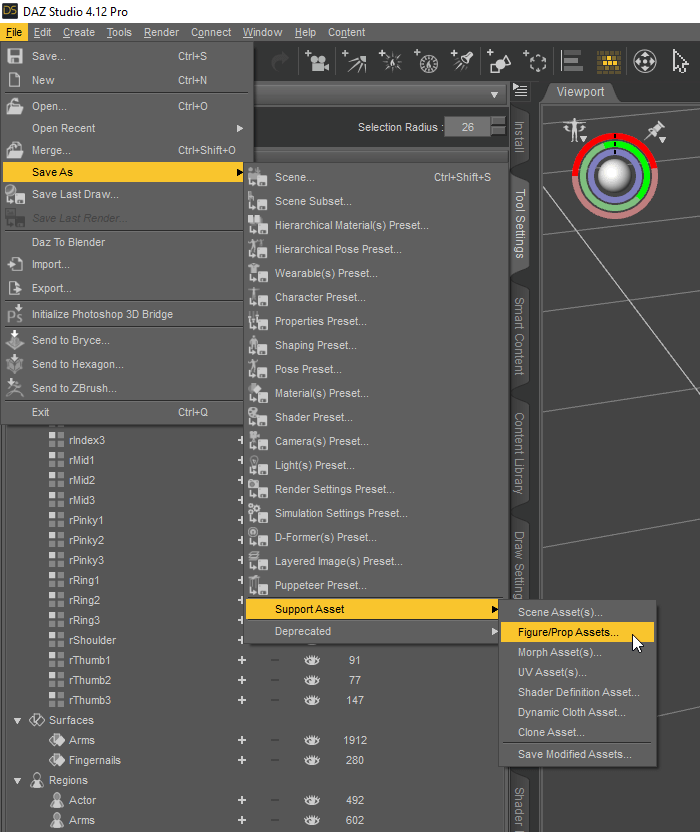Expand the Deprecated submenu

pos(372,631)
